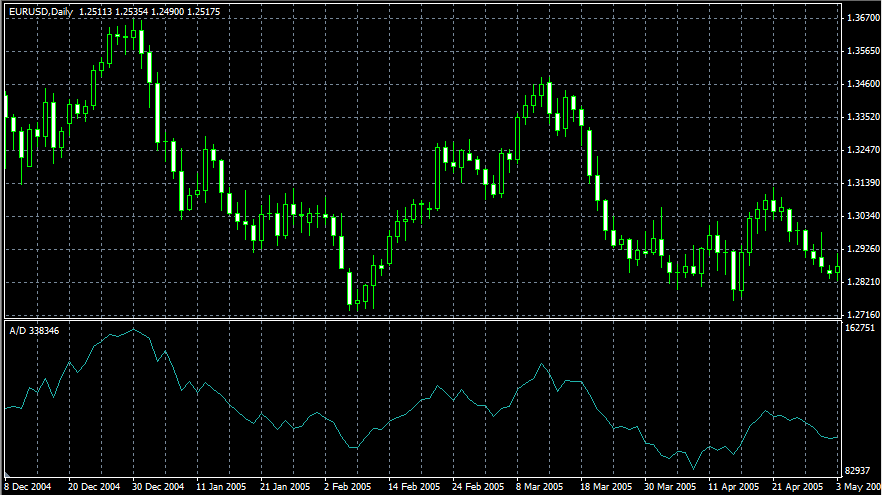This screenshot has height=495, width=882.
Task: Select the 21 Jan 2005 date label
Action: pyautogui.click(x=285, y=487)
